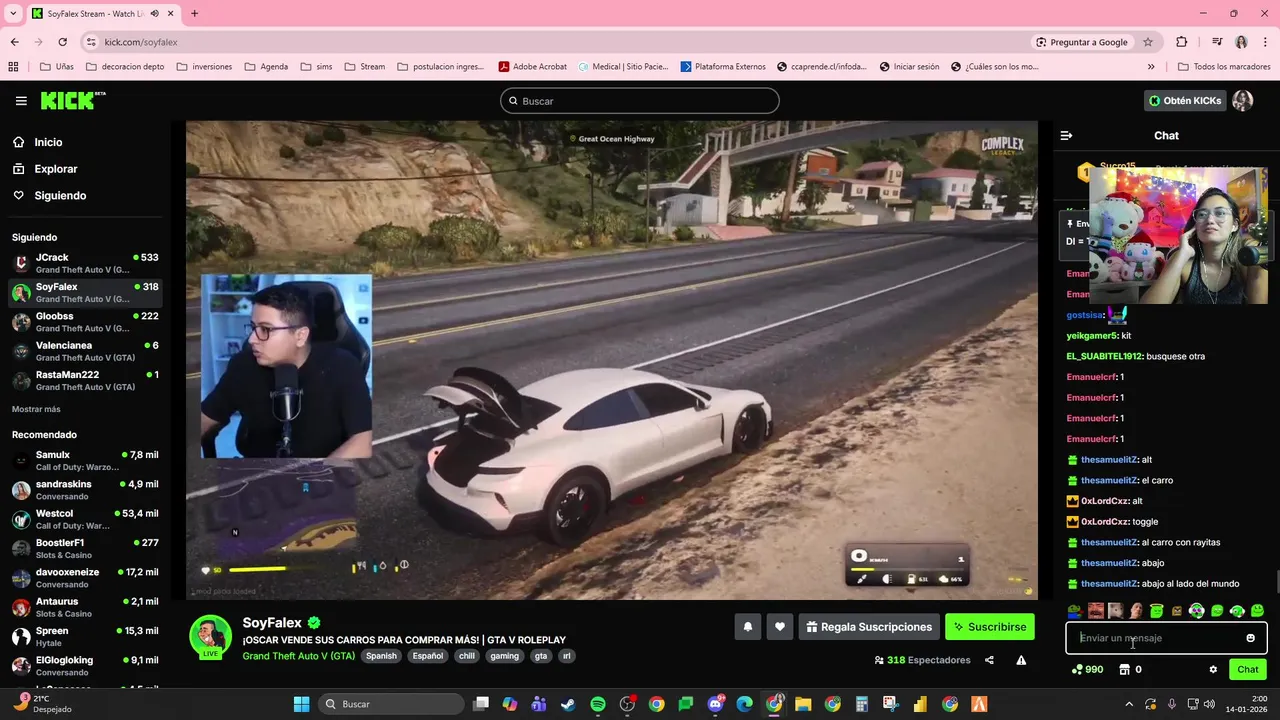This screenshot has height=720, width=1280.
Task: Click the report warning triangle icon
Action: [1021, 660]
